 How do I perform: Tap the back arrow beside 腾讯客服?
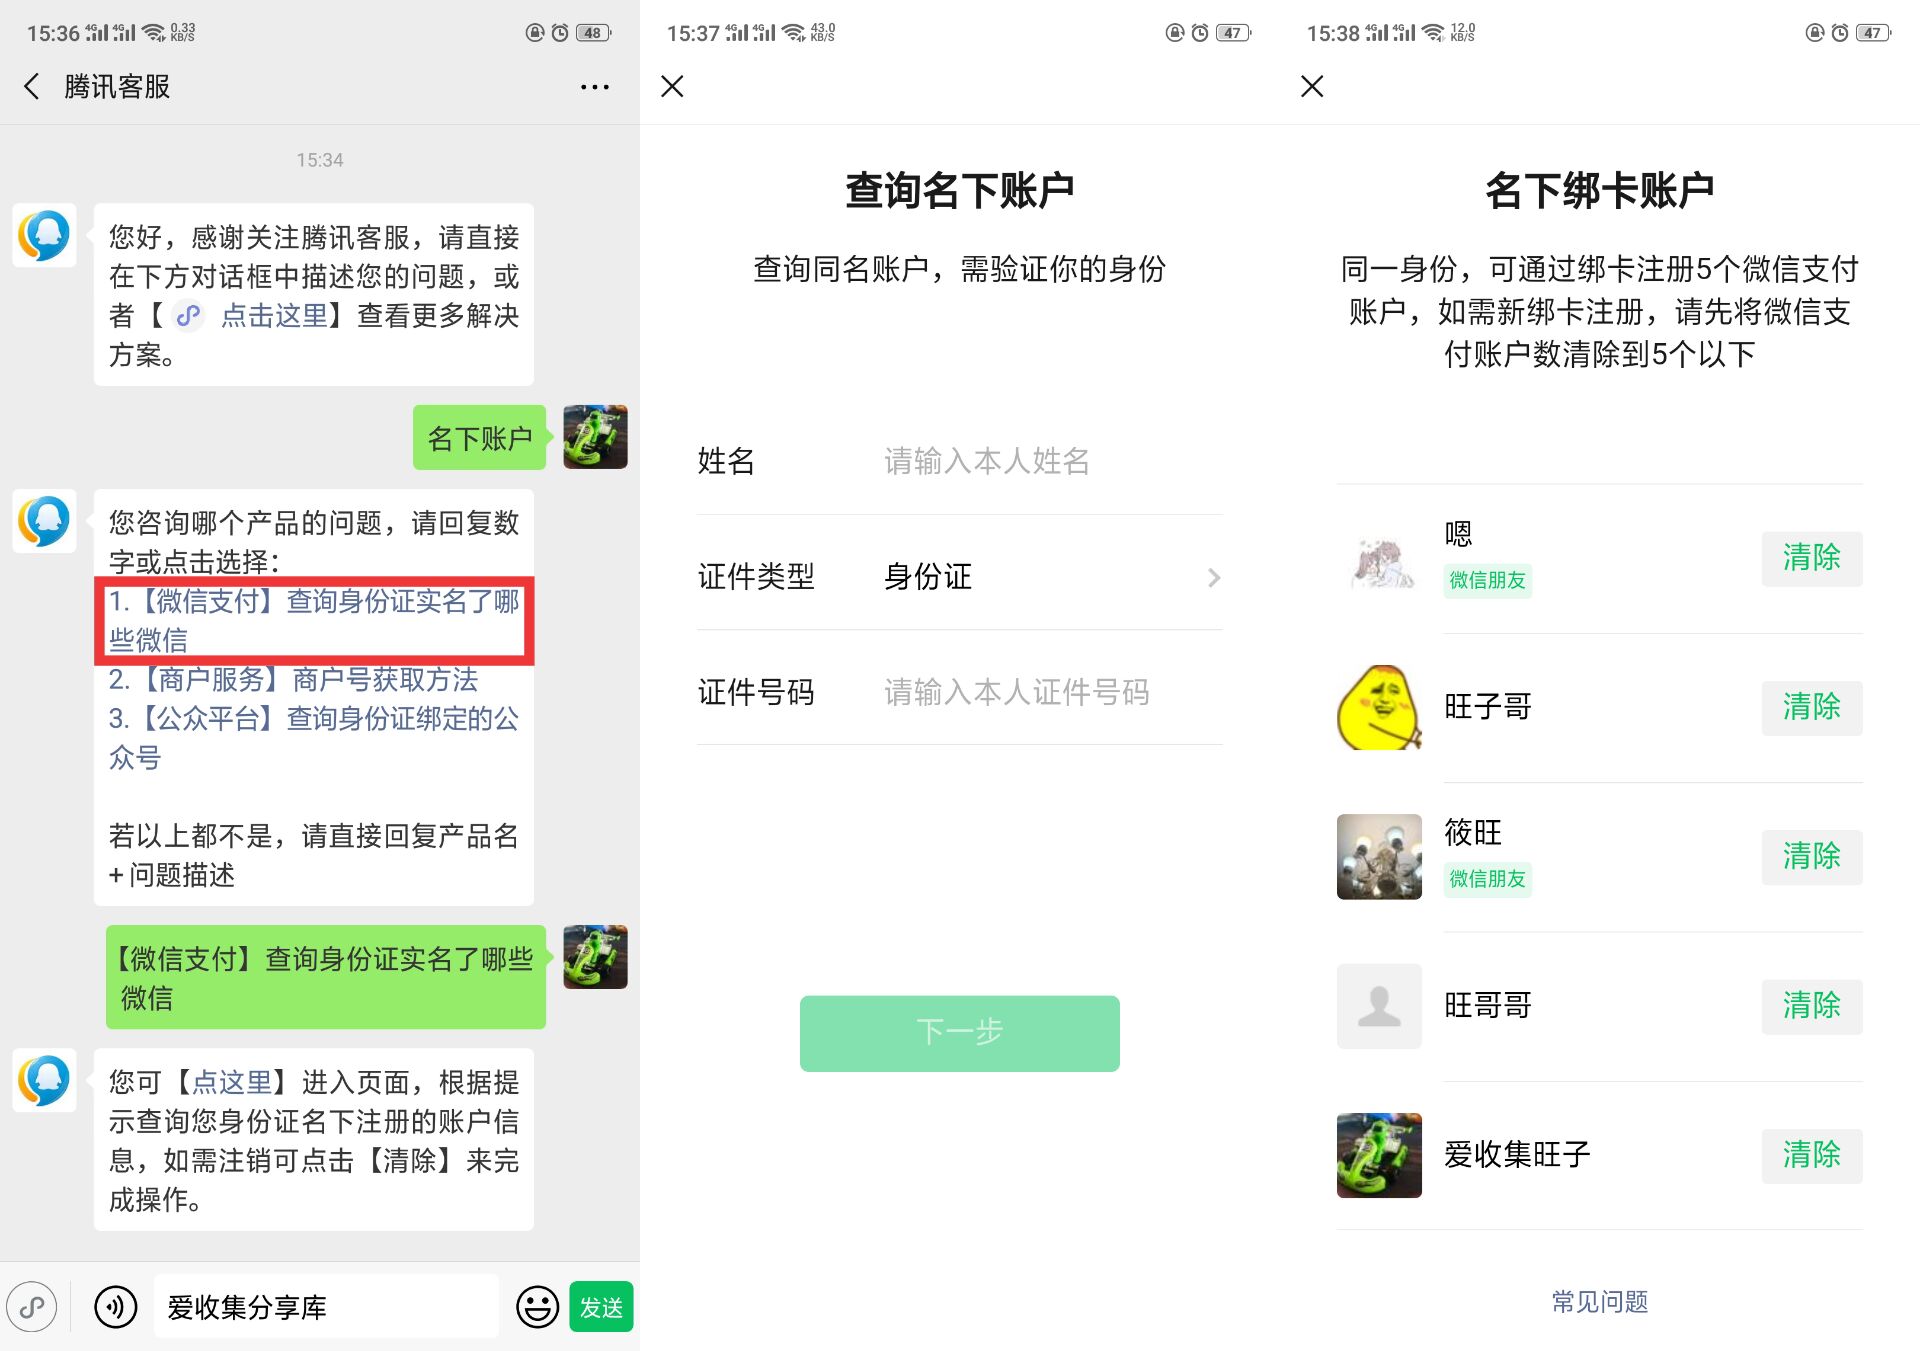point(32,87)
